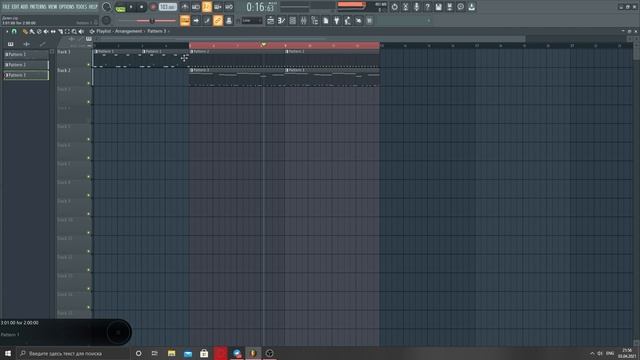The height and width of the screenshot is (360, 640).
Task: Open the second Pattern 3 clip menu on Track 2
Action: tap(287, 70)
